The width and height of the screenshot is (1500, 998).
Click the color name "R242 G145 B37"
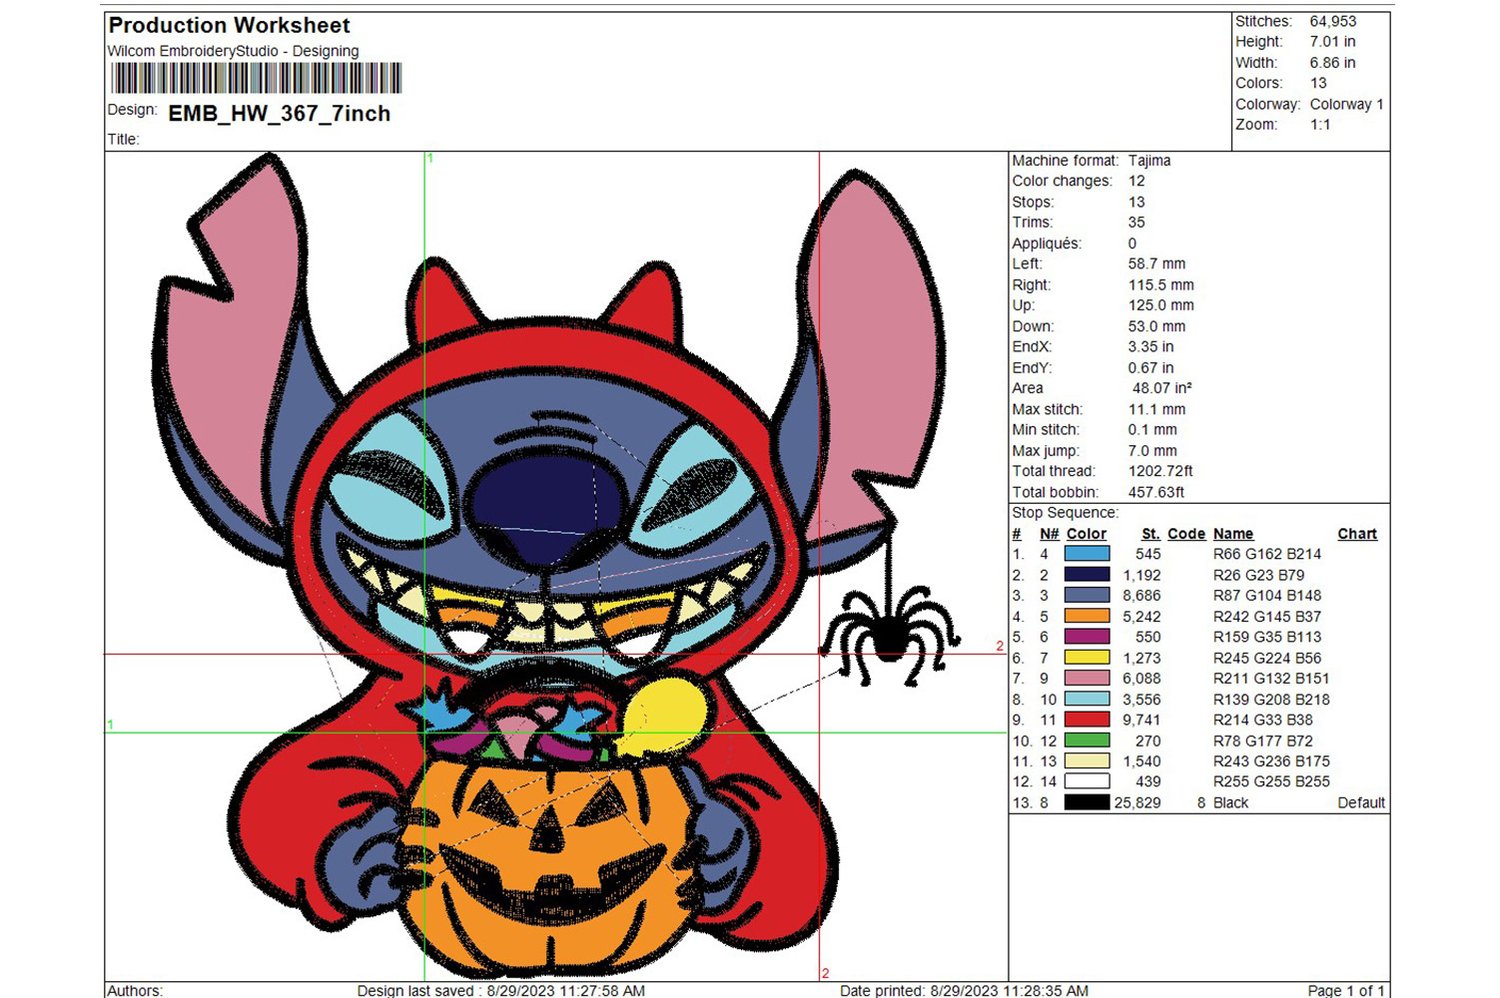[1267, 617]
